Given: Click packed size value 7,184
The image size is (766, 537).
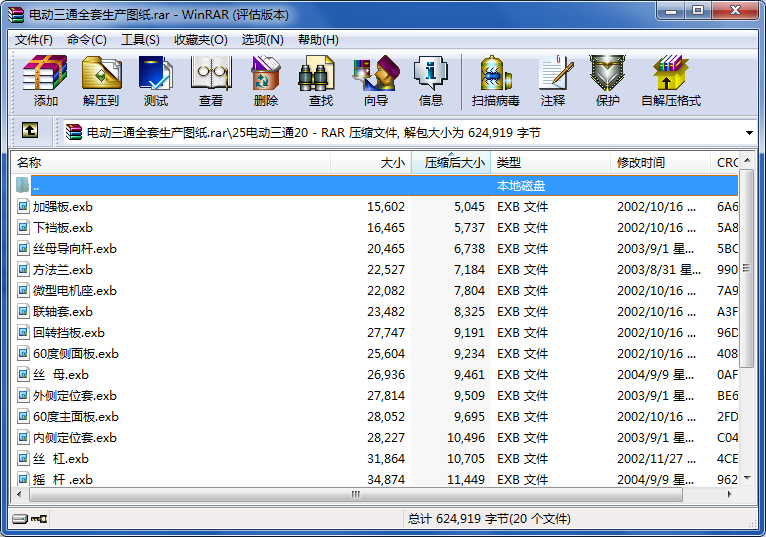Looking at the screenshot, I should (x=469, y=270).
